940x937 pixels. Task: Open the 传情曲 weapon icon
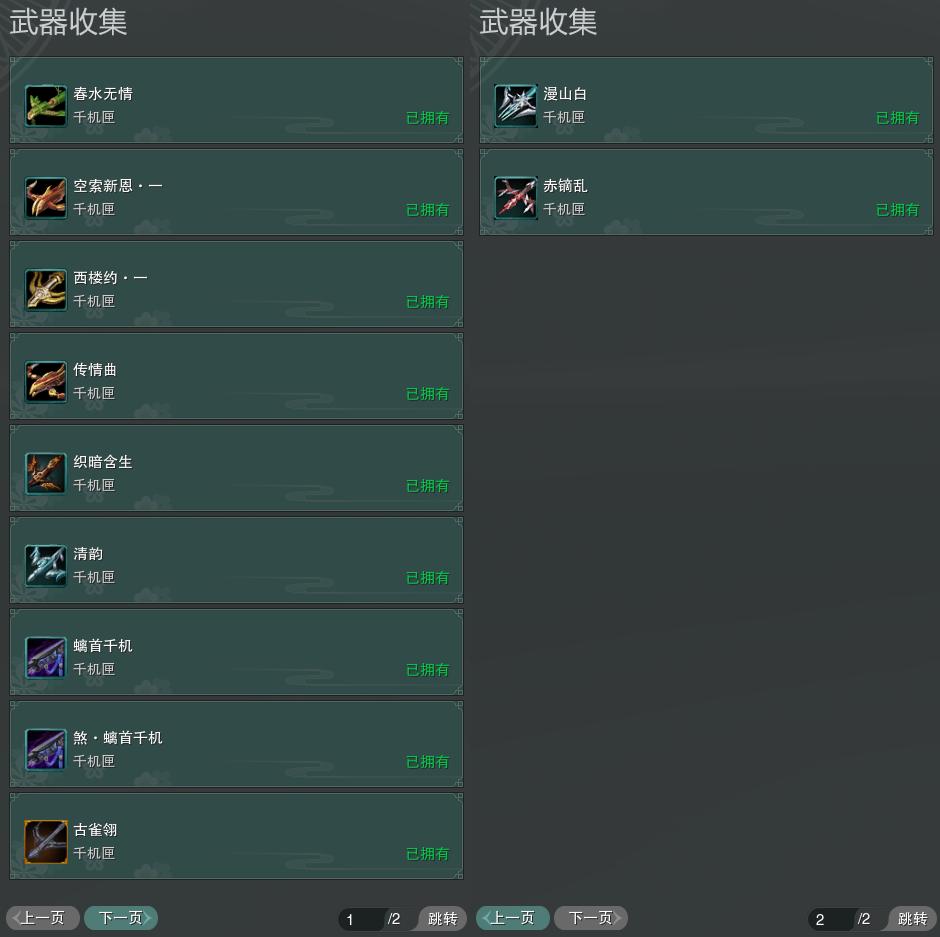tap(46, 382)
